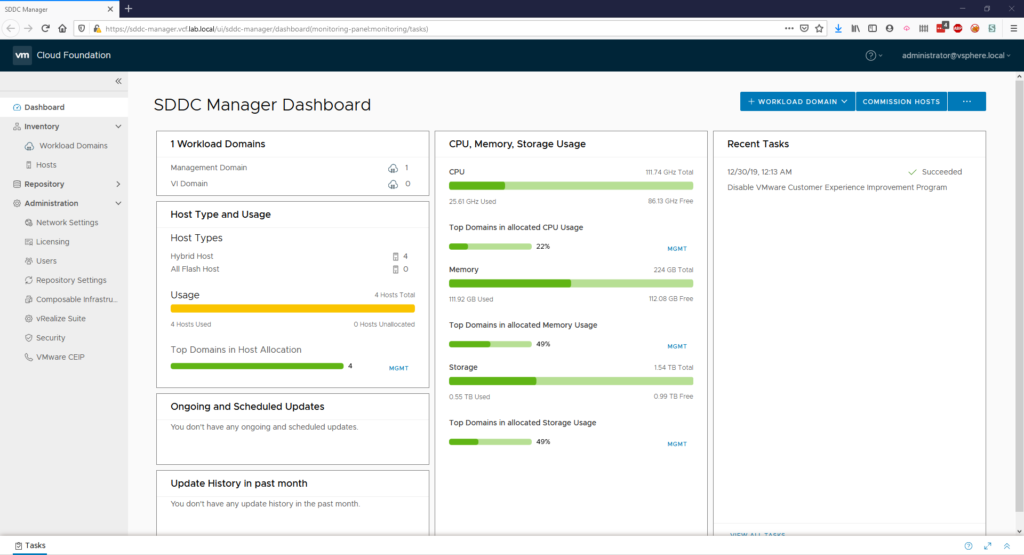Go back in browser history

10,29
